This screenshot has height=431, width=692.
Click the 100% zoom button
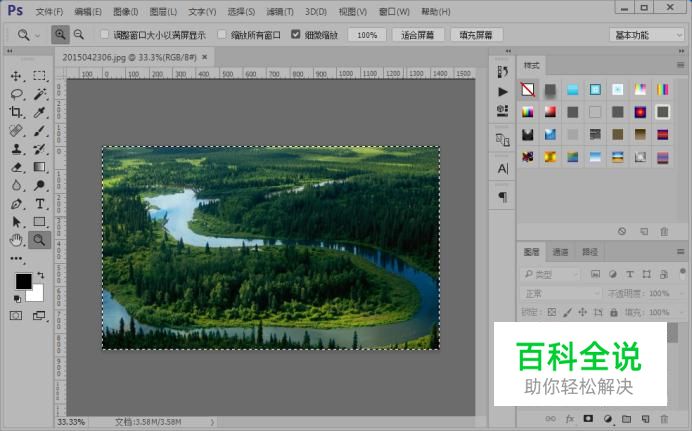point(367,35)
